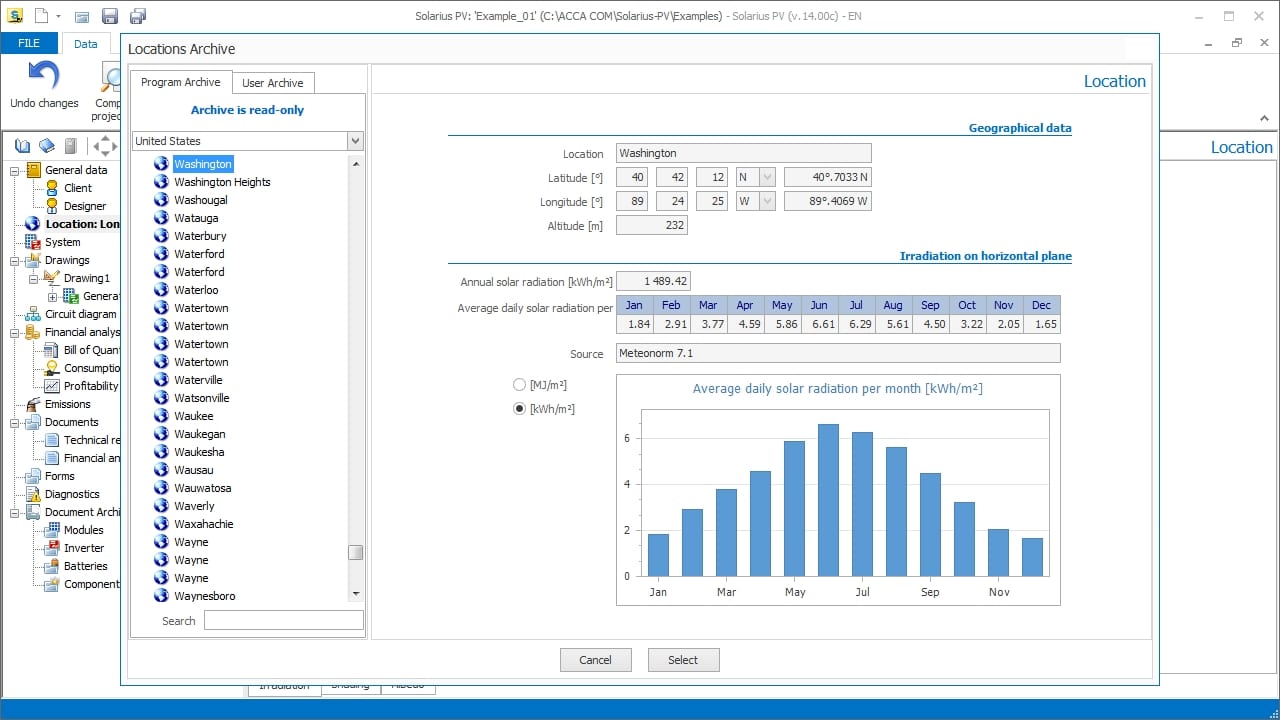This screenshot has height=720, width=1280.
Task: Click the Altitude field showing 232
Action: click(x=651, y=225)
